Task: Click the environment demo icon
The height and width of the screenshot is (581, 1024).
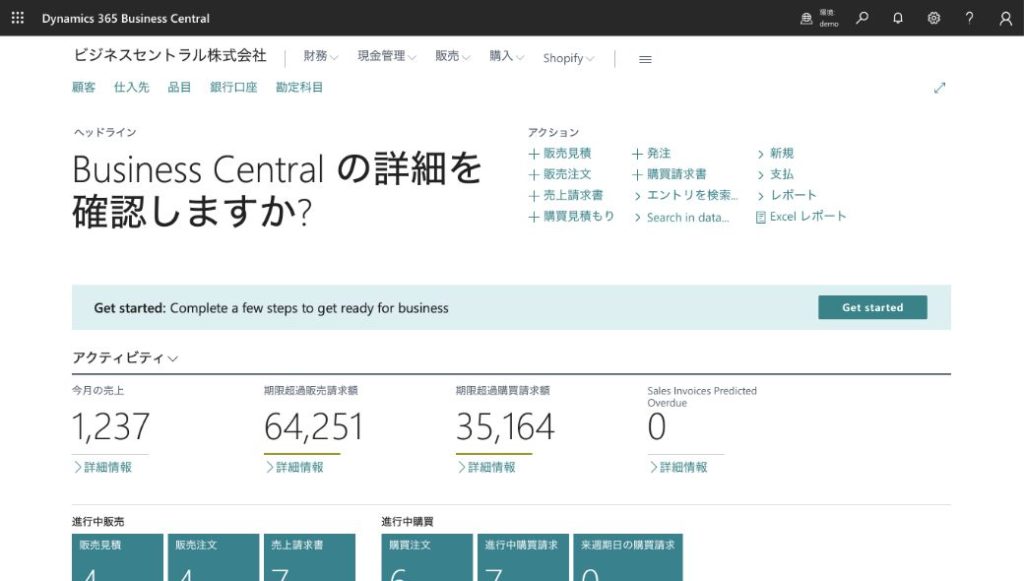Action: (x=807, y=18)
